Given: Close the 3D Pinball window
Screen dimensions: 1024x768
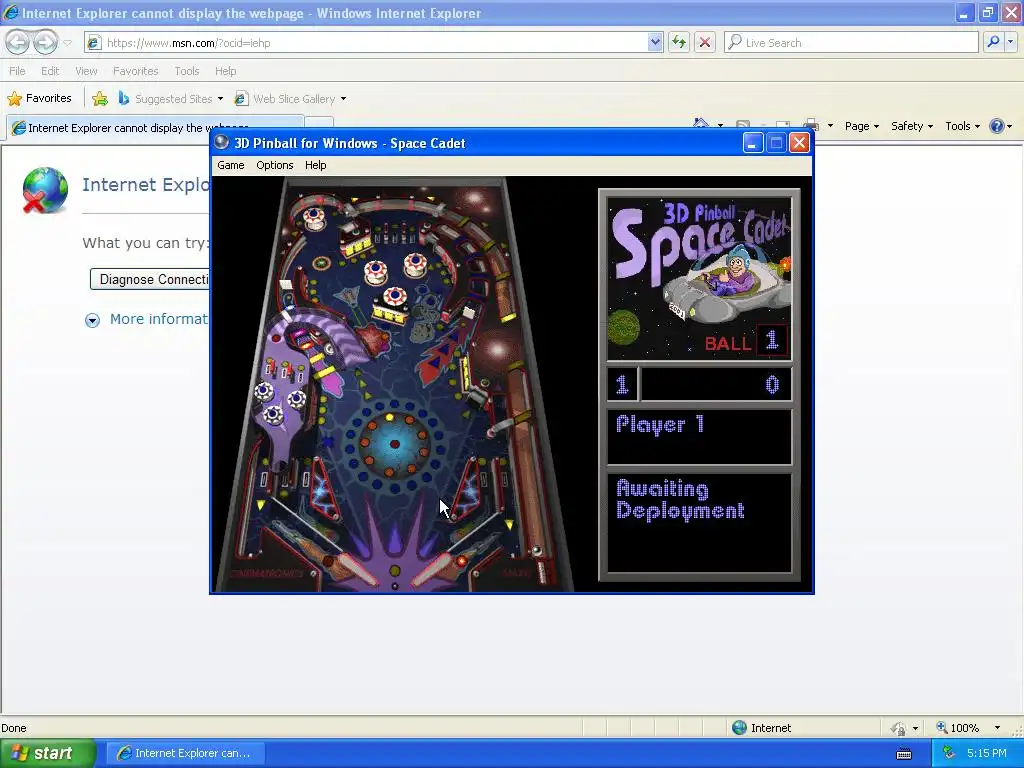Looking at the screenshot, I should click(799, 143).
